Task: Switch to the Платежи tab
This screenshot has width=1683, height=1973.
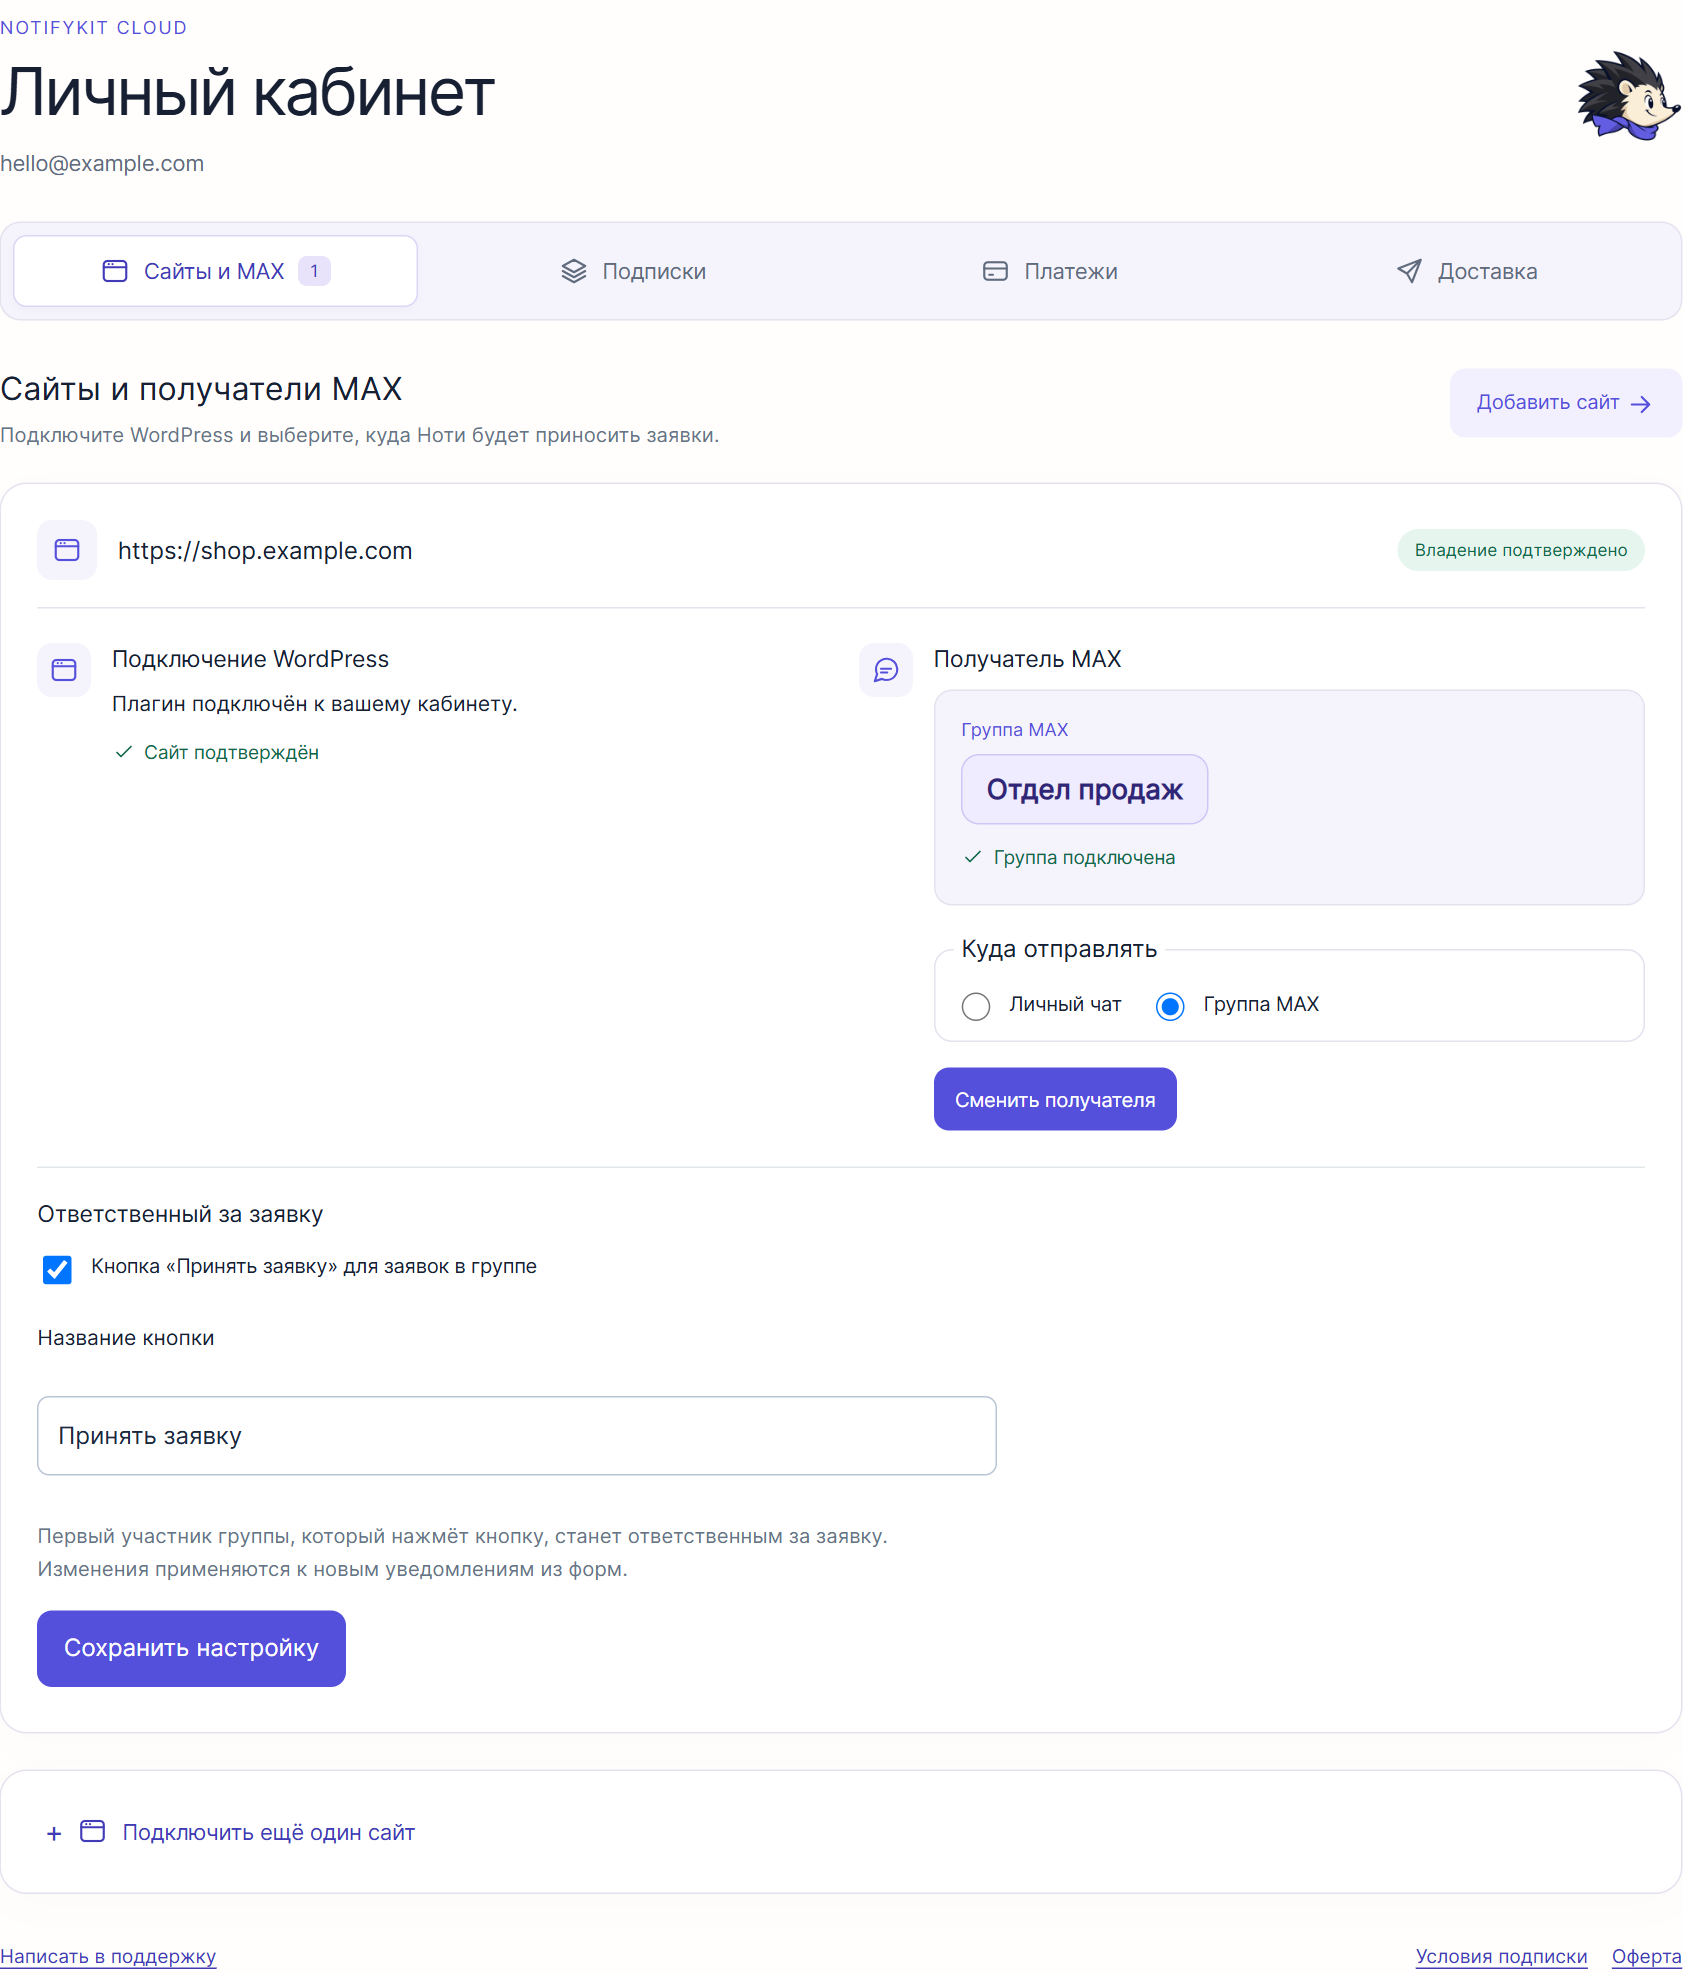Action: 1050,271
